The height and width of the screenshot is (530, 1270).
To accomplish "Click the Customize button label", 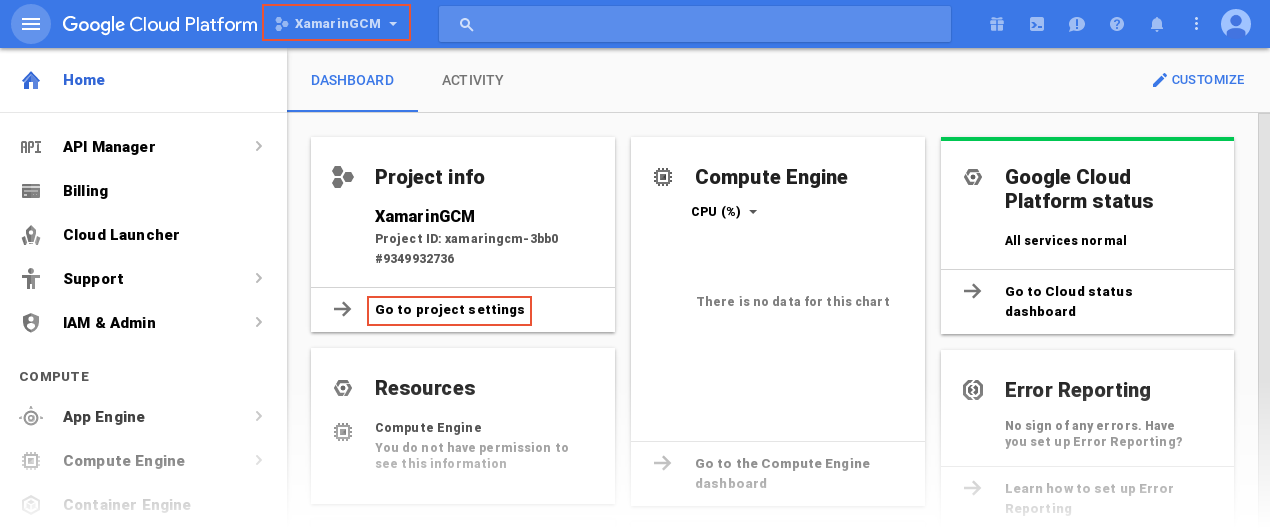I will click(1208, 80).
